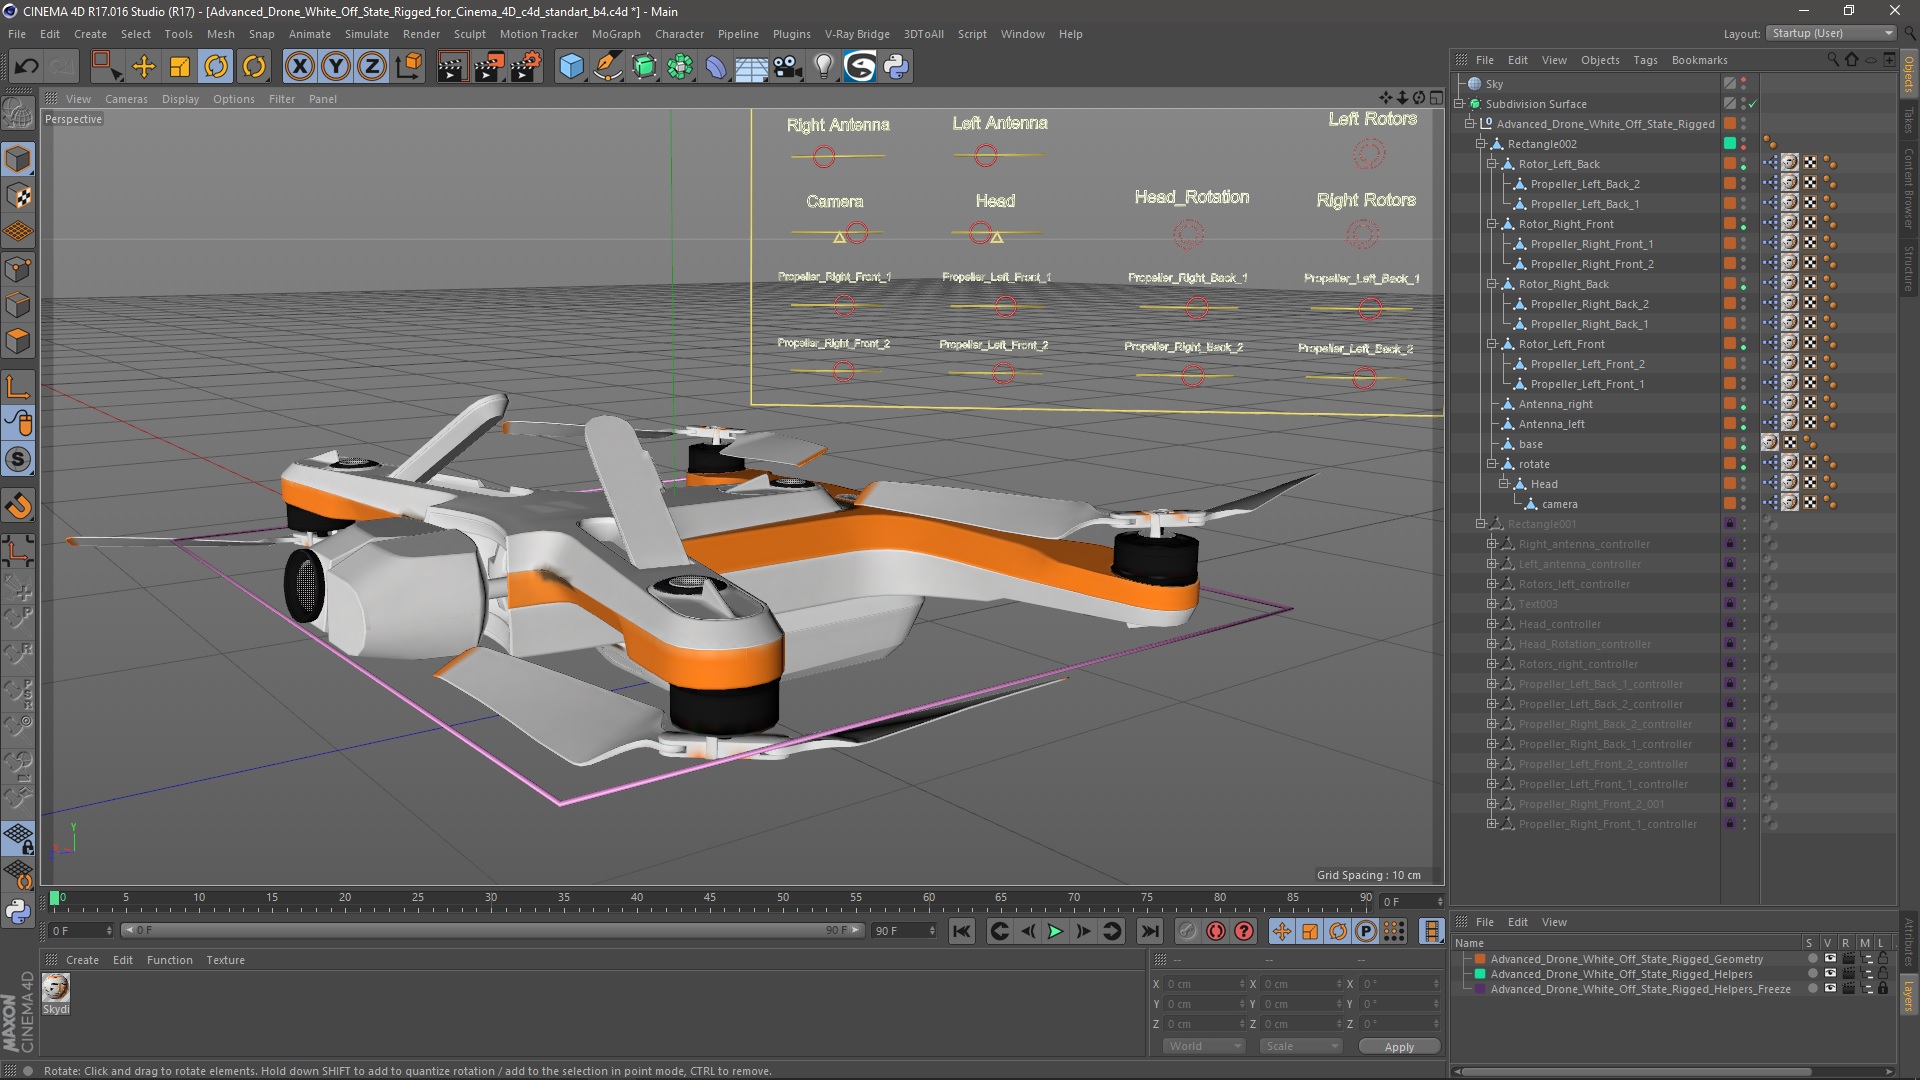Toggle visibility of Rigged_Geometry layer
1920x1080 pixels.
(x=1830, y=959)
